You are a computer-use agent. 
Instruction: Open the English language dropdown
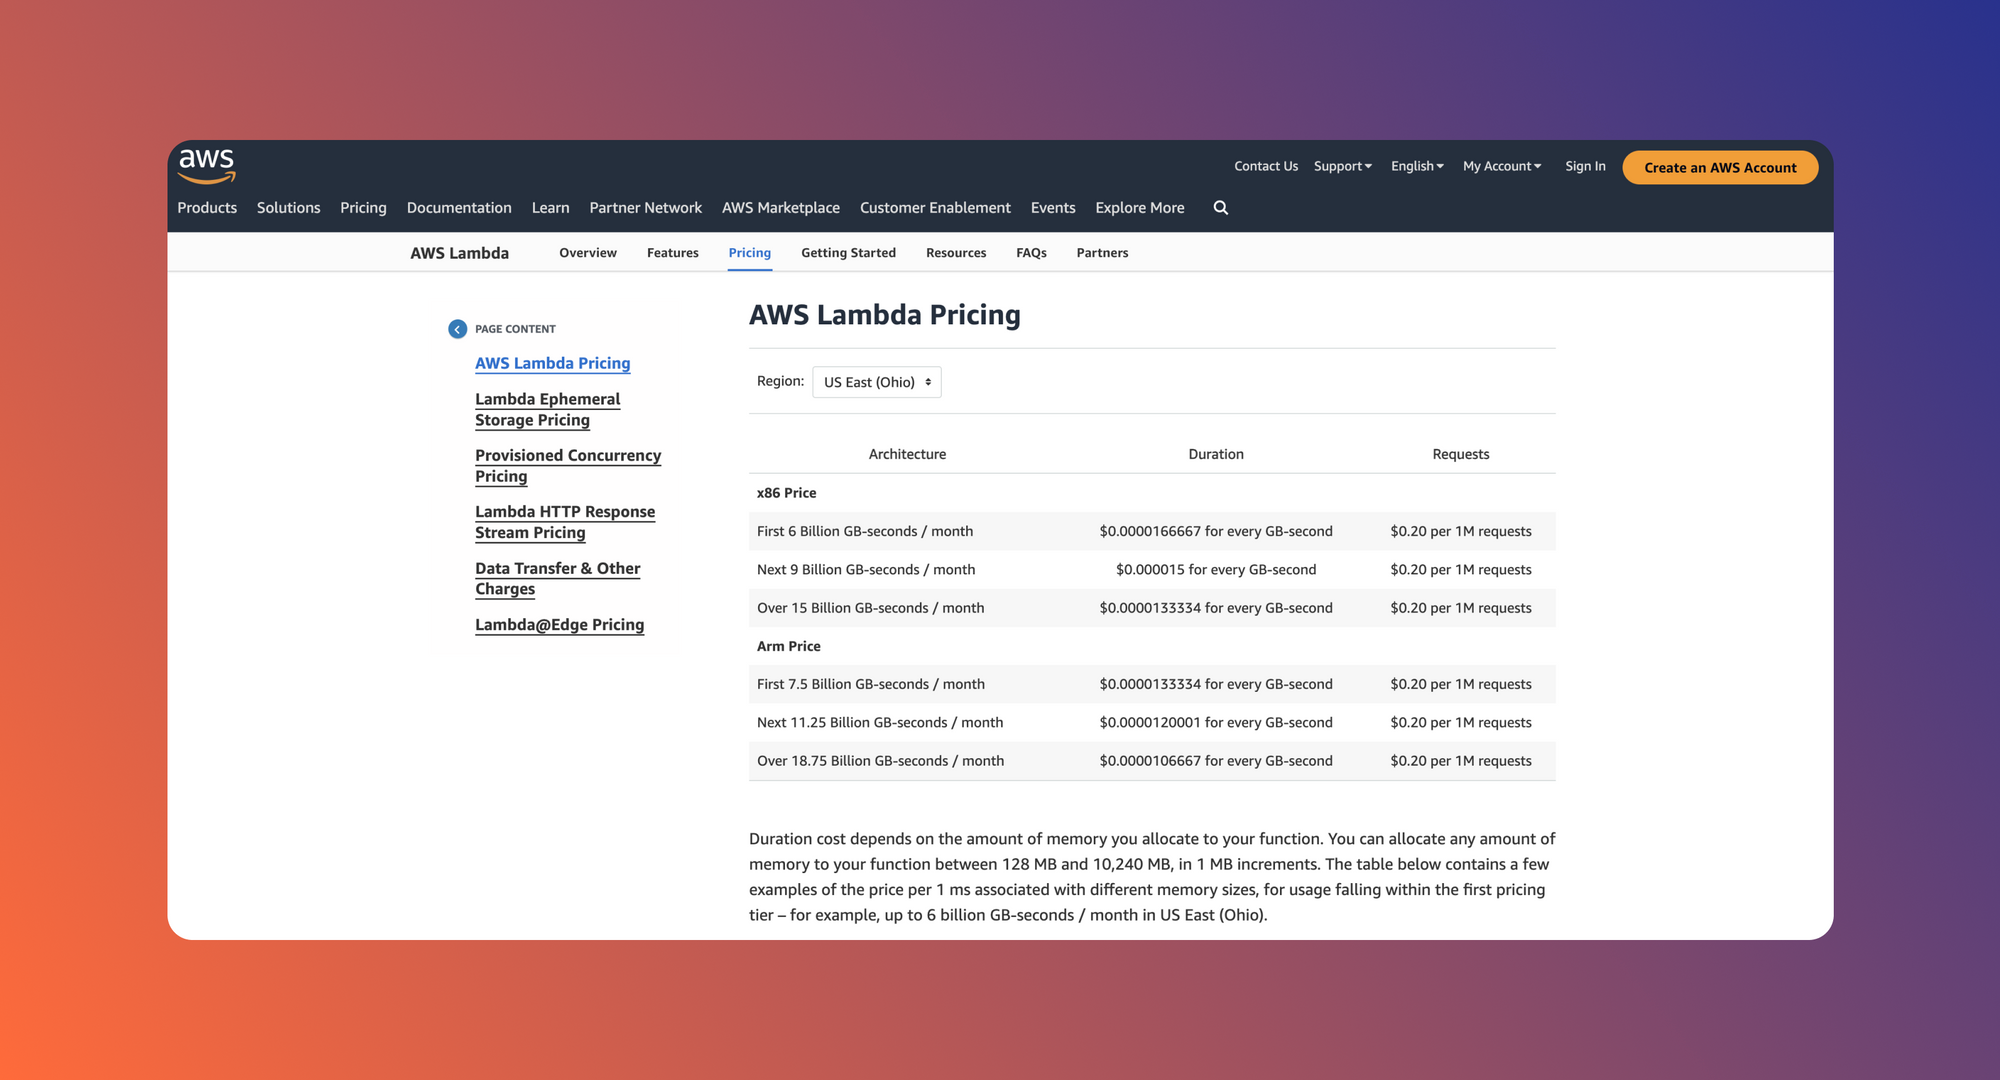[x=1417, y=166]
